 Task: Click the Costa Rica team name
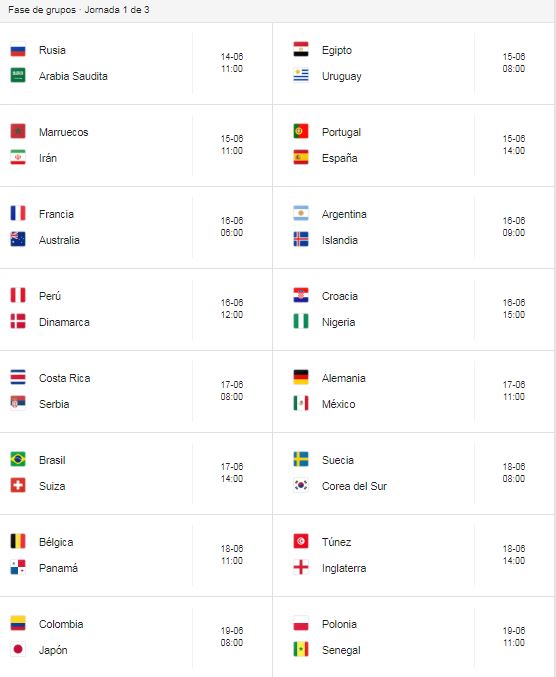tap(65, 378)
